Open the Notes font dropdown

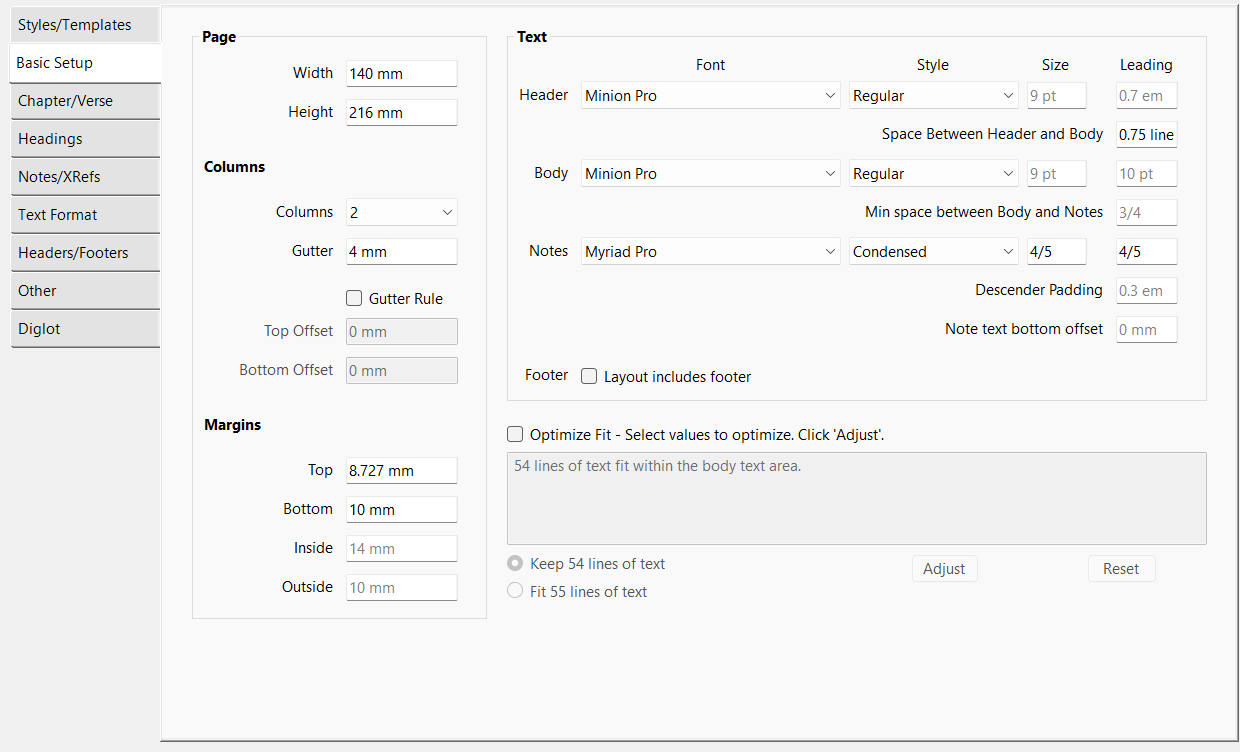[x=711, y=252]
